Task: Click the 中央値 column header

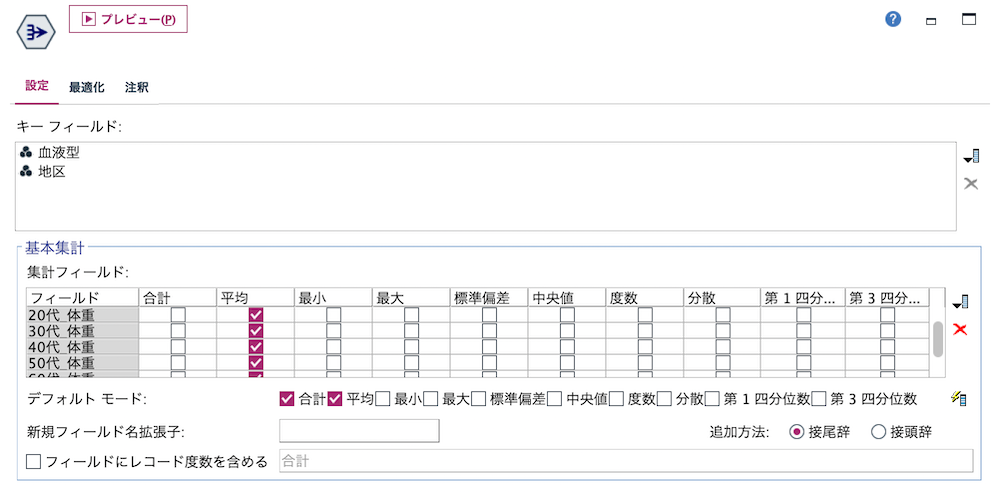Action: tap(567, 297)
